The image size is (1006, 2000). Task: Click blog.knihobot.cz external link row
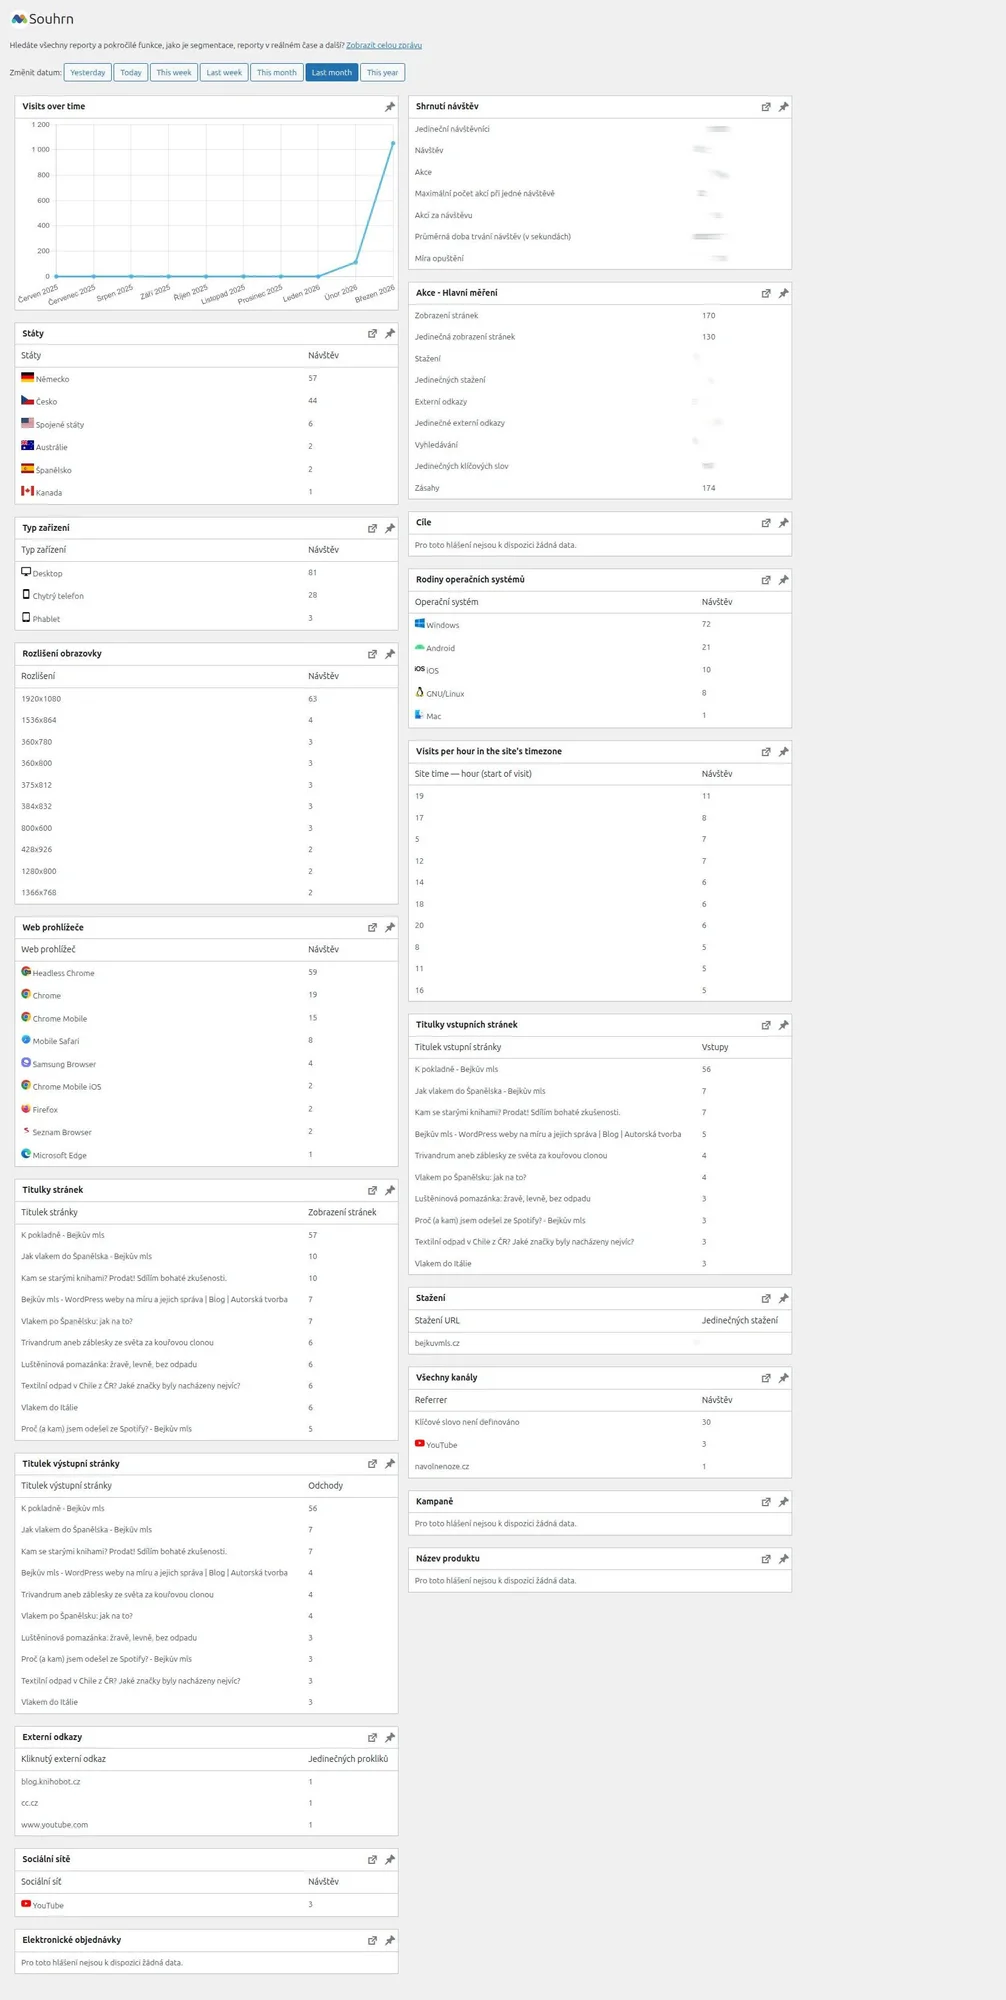[x=206, y=1782]
